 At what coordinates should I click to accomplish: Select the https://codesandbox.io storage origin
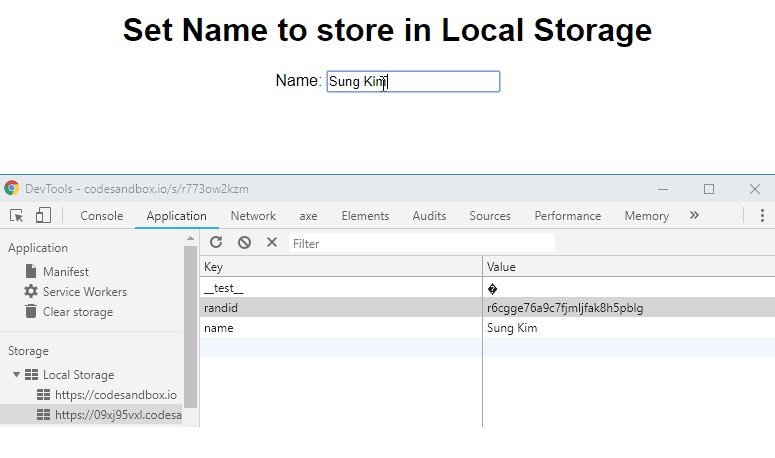tap(116, 395)
